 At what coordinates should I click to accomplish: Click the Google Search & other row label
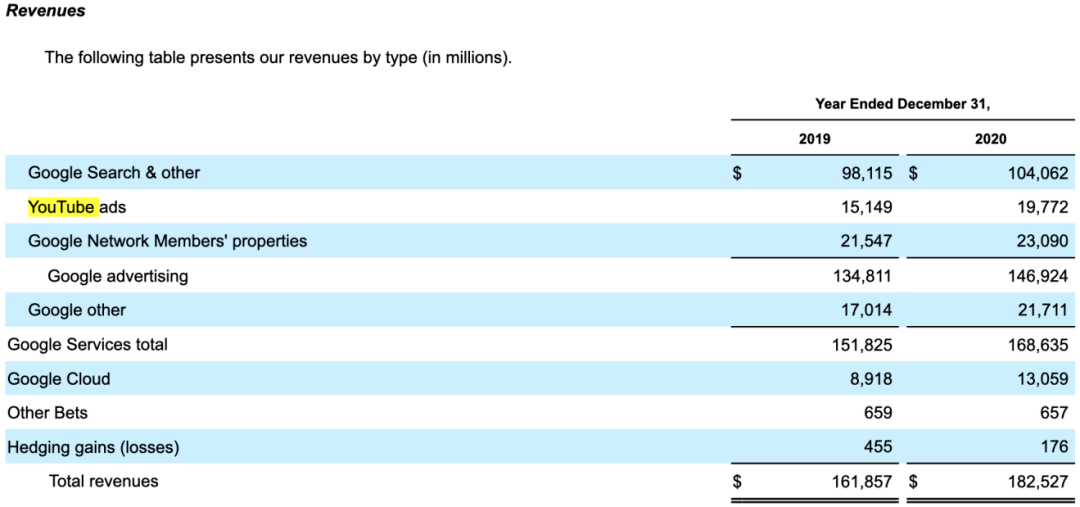pyautogui.click(x=114, y=173)
